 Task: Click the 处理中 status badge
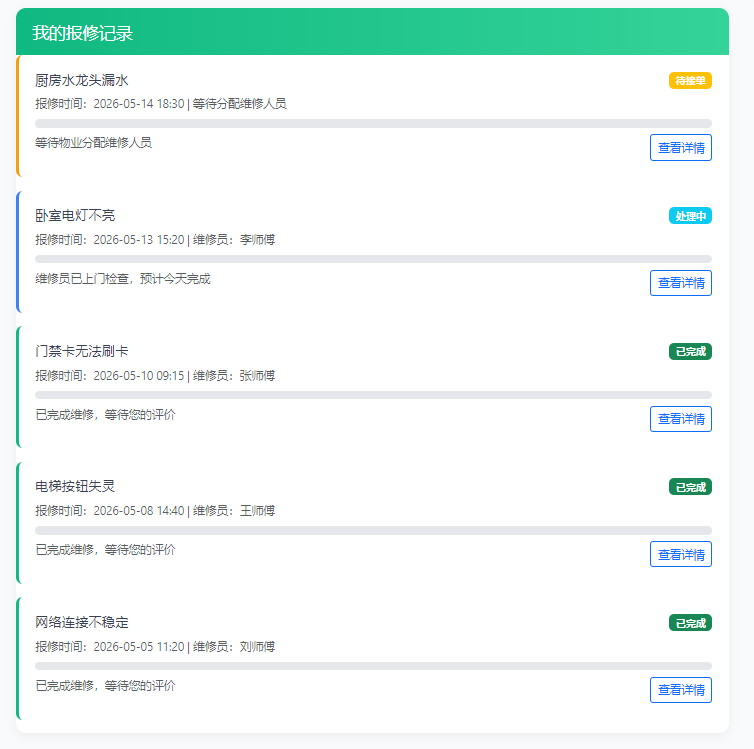click(690, 216)
